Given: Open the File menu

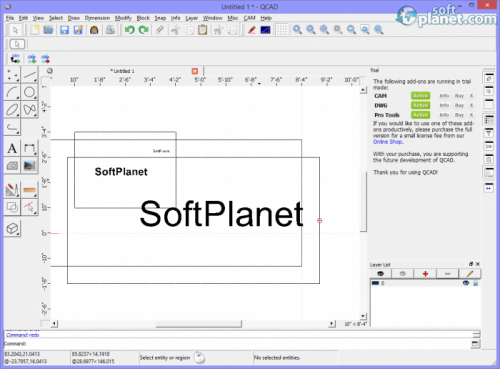Looking at the screenshot, I should click(10, 18).
